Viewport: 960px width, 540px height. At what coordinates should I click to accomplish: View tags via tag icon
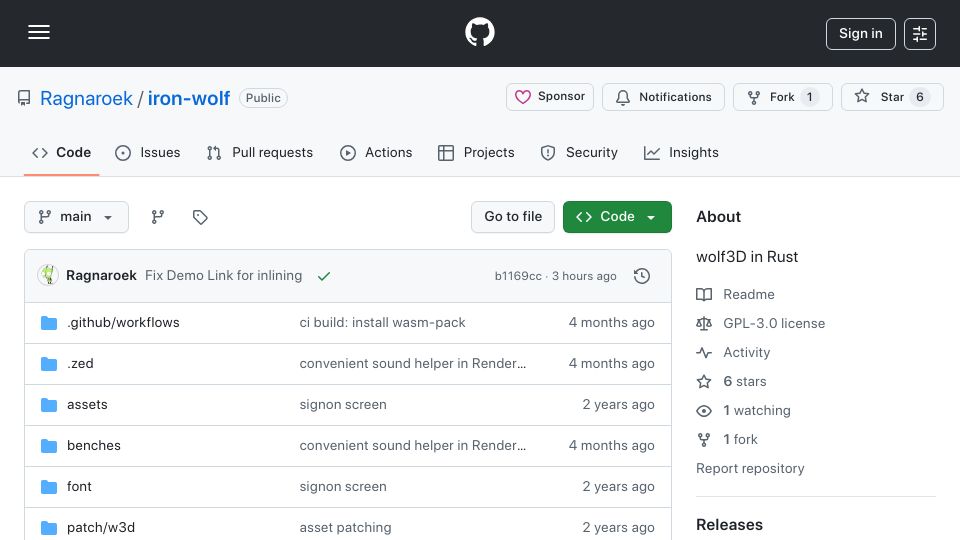[200, 217]
